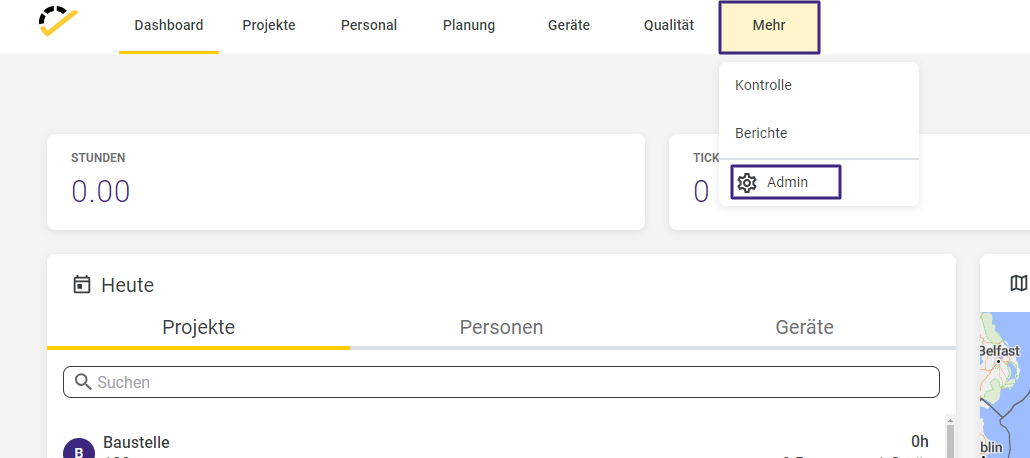The height and width of the screenshot is (458, 1030).
Task: Click the calendar icon beside Heute
Action: pyautogui.click(x=82, y=285)
